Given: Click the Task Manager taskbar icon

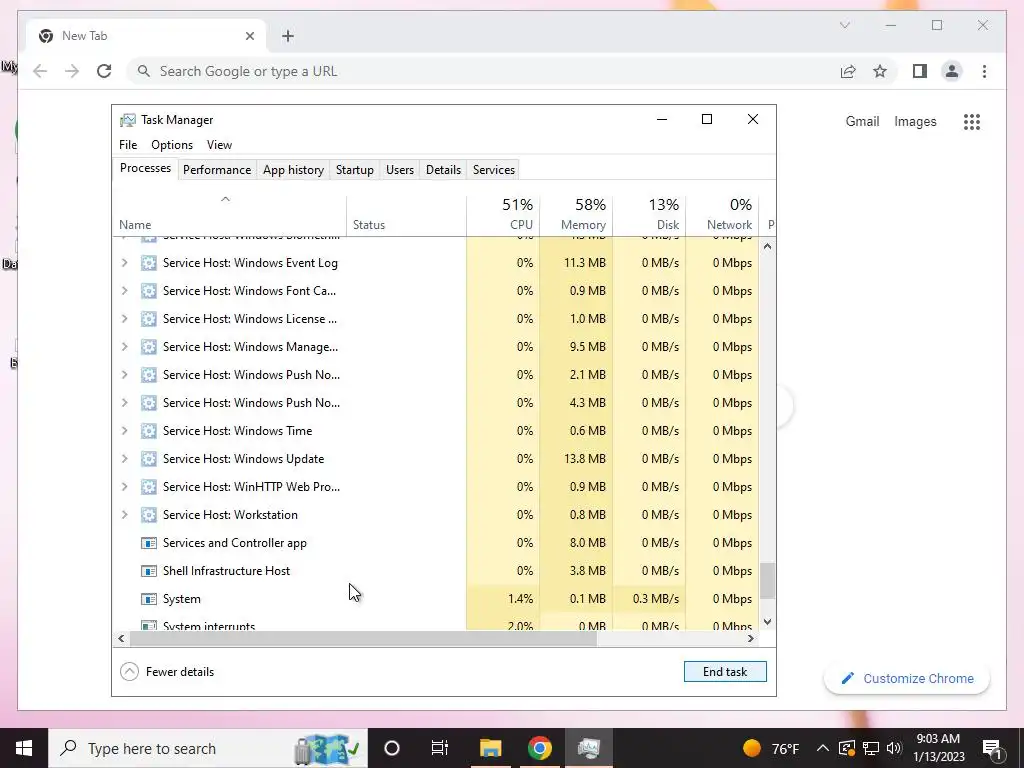Looking at the screenshot, I should tap(588, 748).
